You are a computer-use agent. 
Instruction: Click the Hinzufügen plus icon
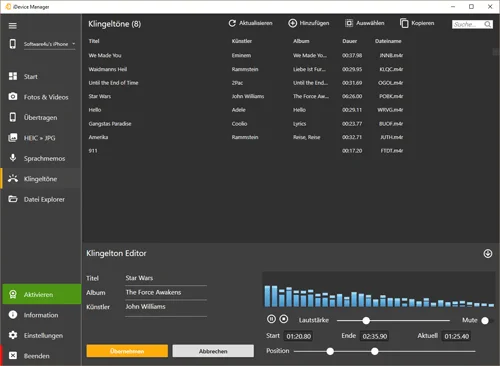point(292,23)
